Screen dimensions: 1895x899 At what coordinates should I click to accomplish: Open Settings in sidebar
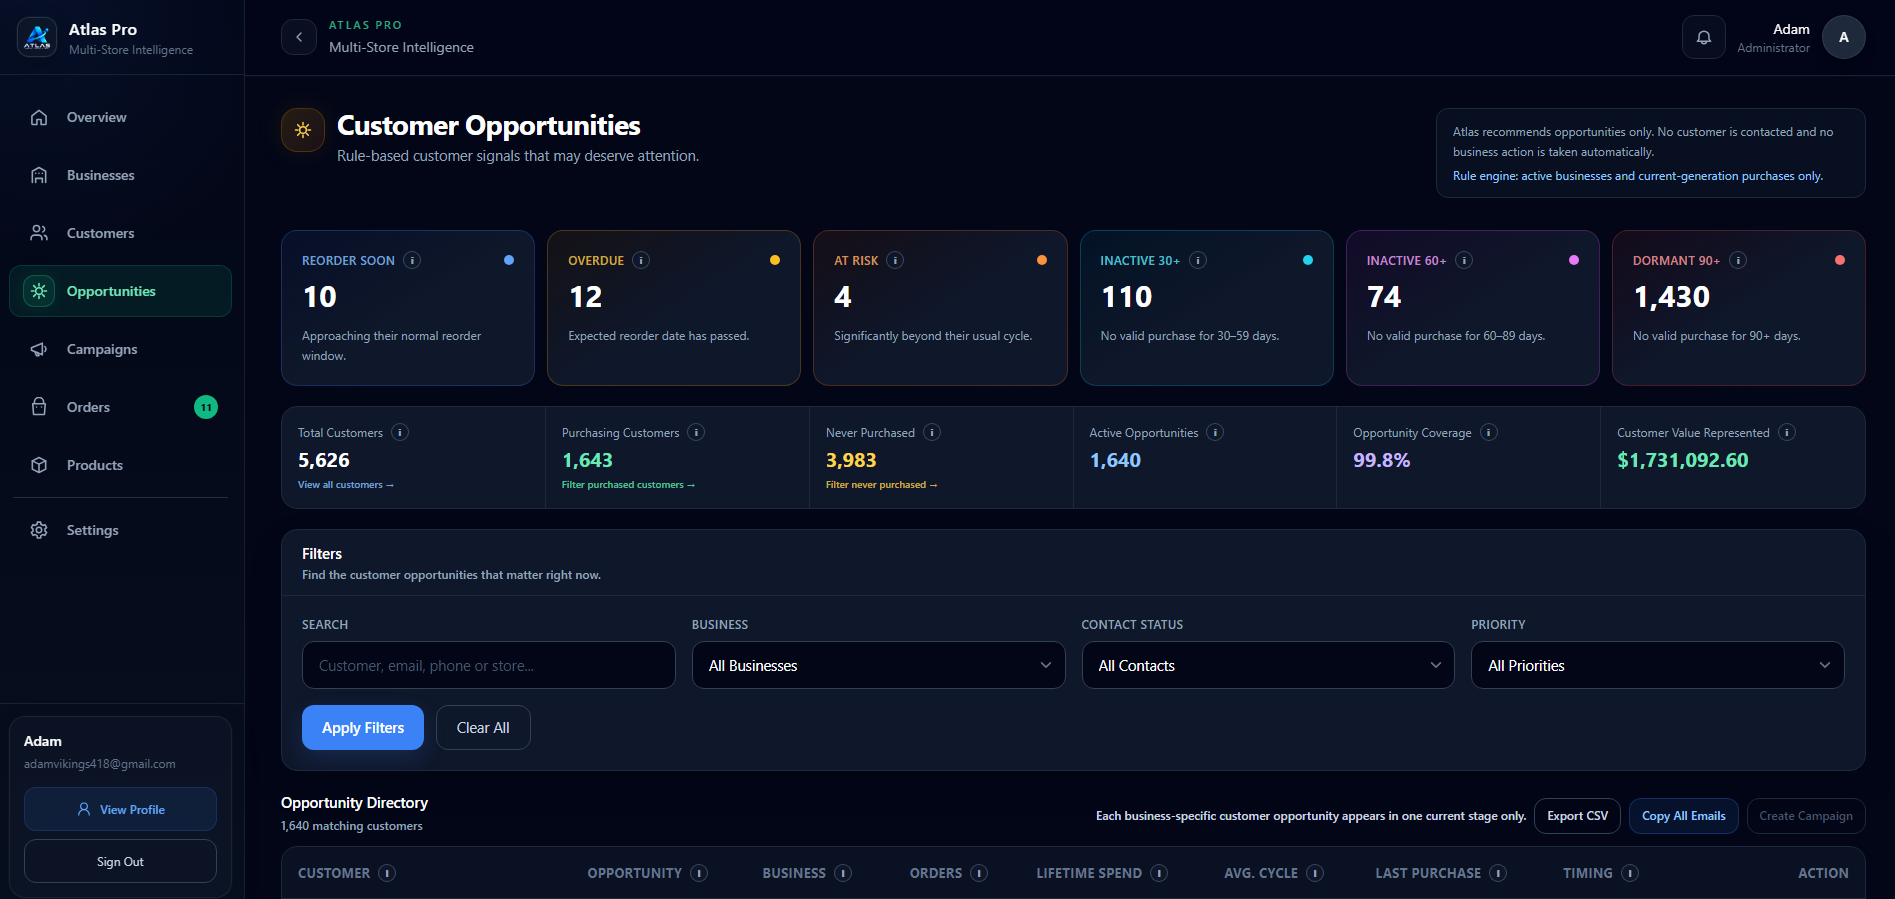(120, 530)
